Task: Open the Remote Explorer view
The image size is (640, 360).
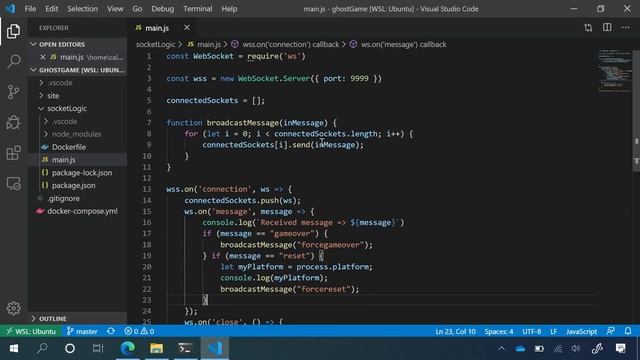Action: tap(13, 184)
